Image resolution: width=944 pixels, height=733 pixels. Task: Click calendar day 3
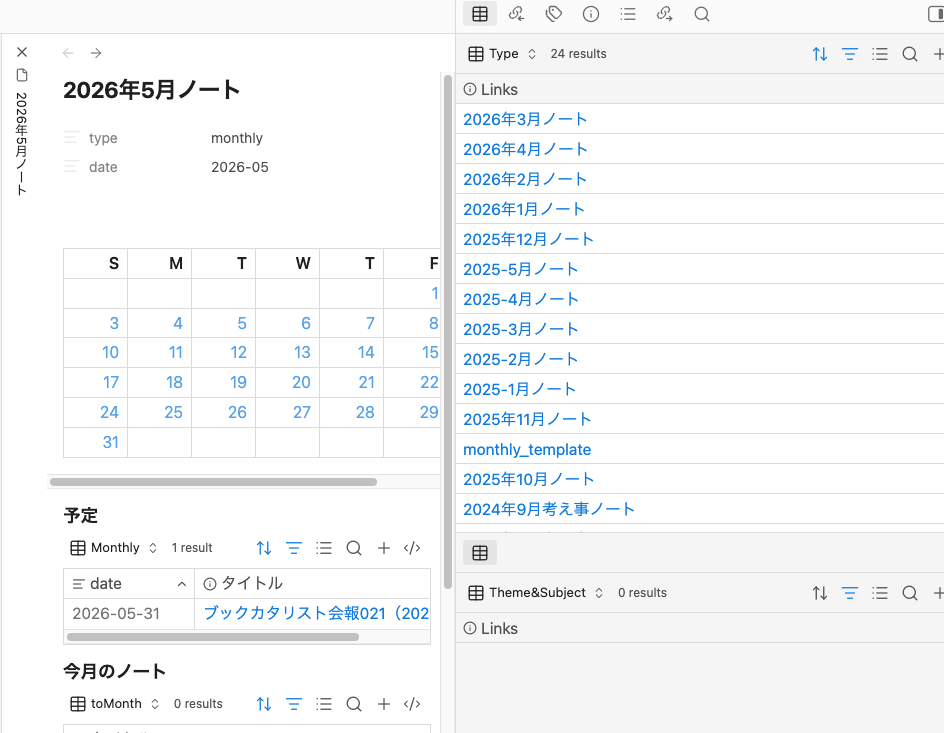pyautogui.click(x=114, y=323)
